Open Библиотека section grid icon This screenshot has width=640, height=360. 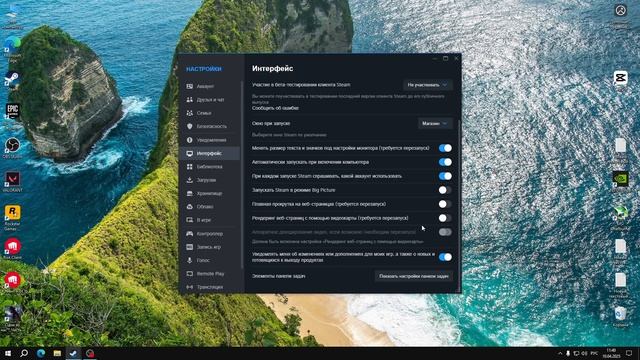click(x=189, y=167)
